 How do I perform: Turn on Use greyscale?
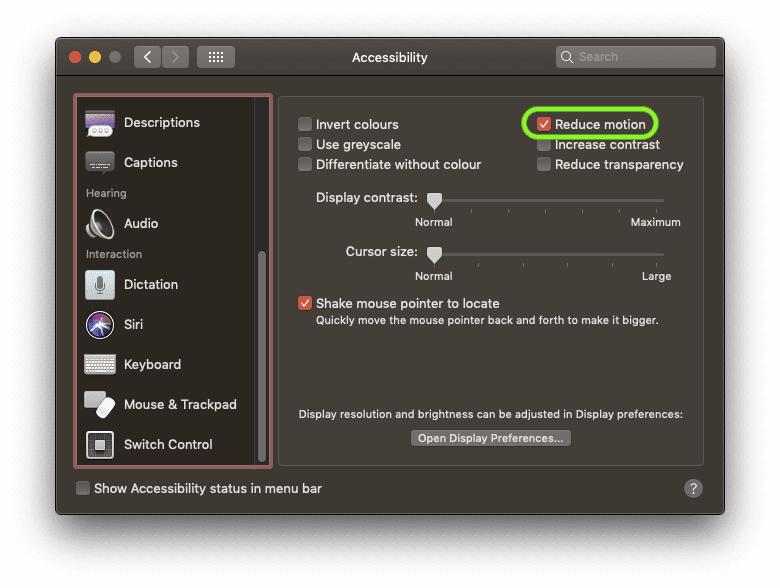point(305,144)
